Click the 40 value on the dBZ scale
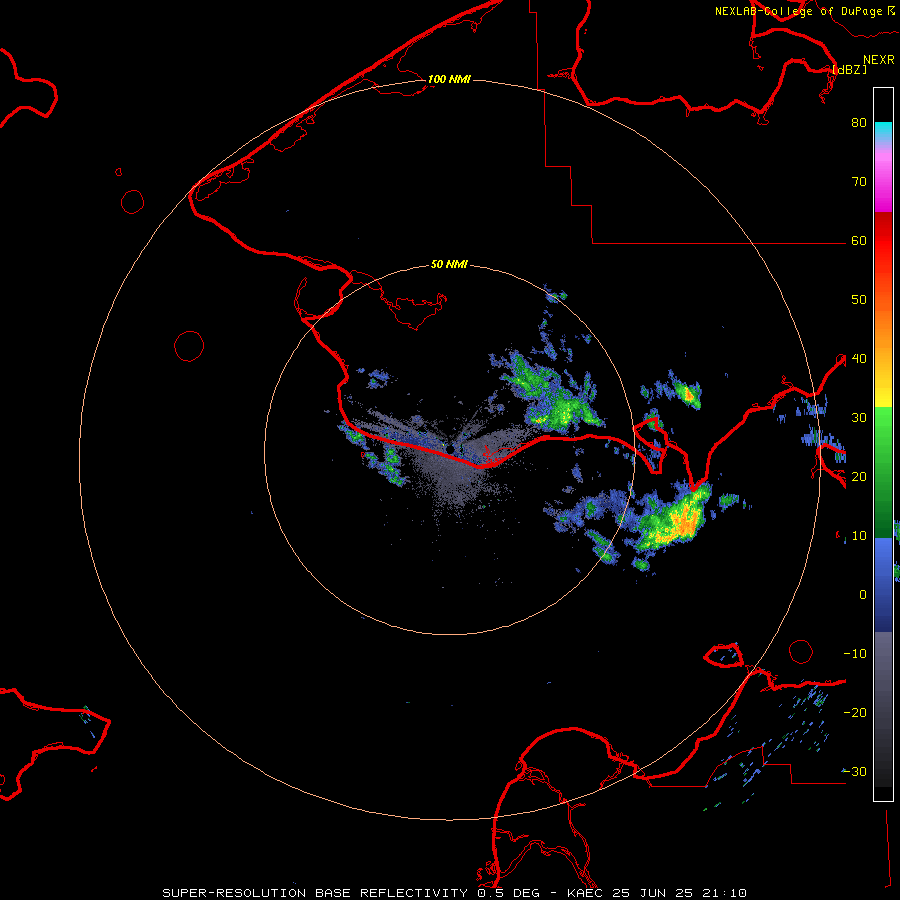This screenshot has height=900, width=900. [859, 358]
